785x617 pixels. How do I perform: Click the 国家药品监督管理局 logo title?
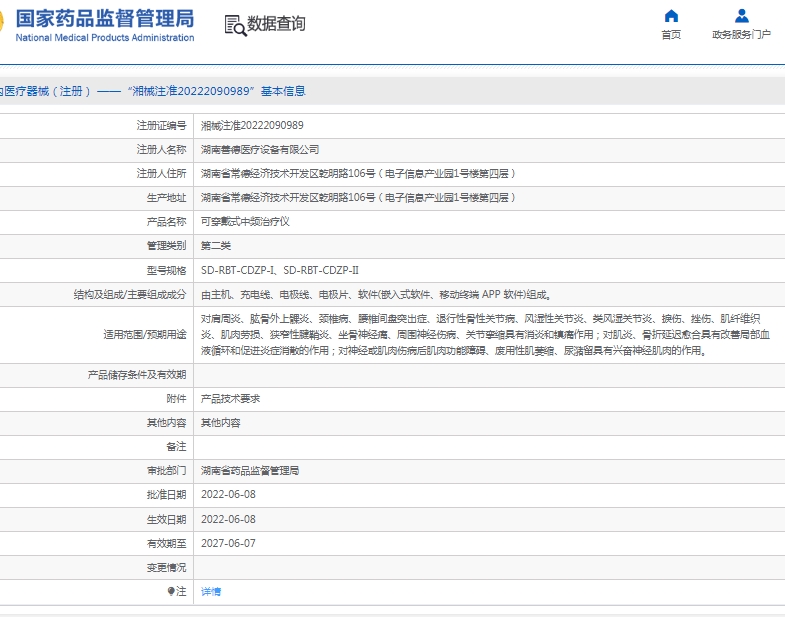point(105,19)
